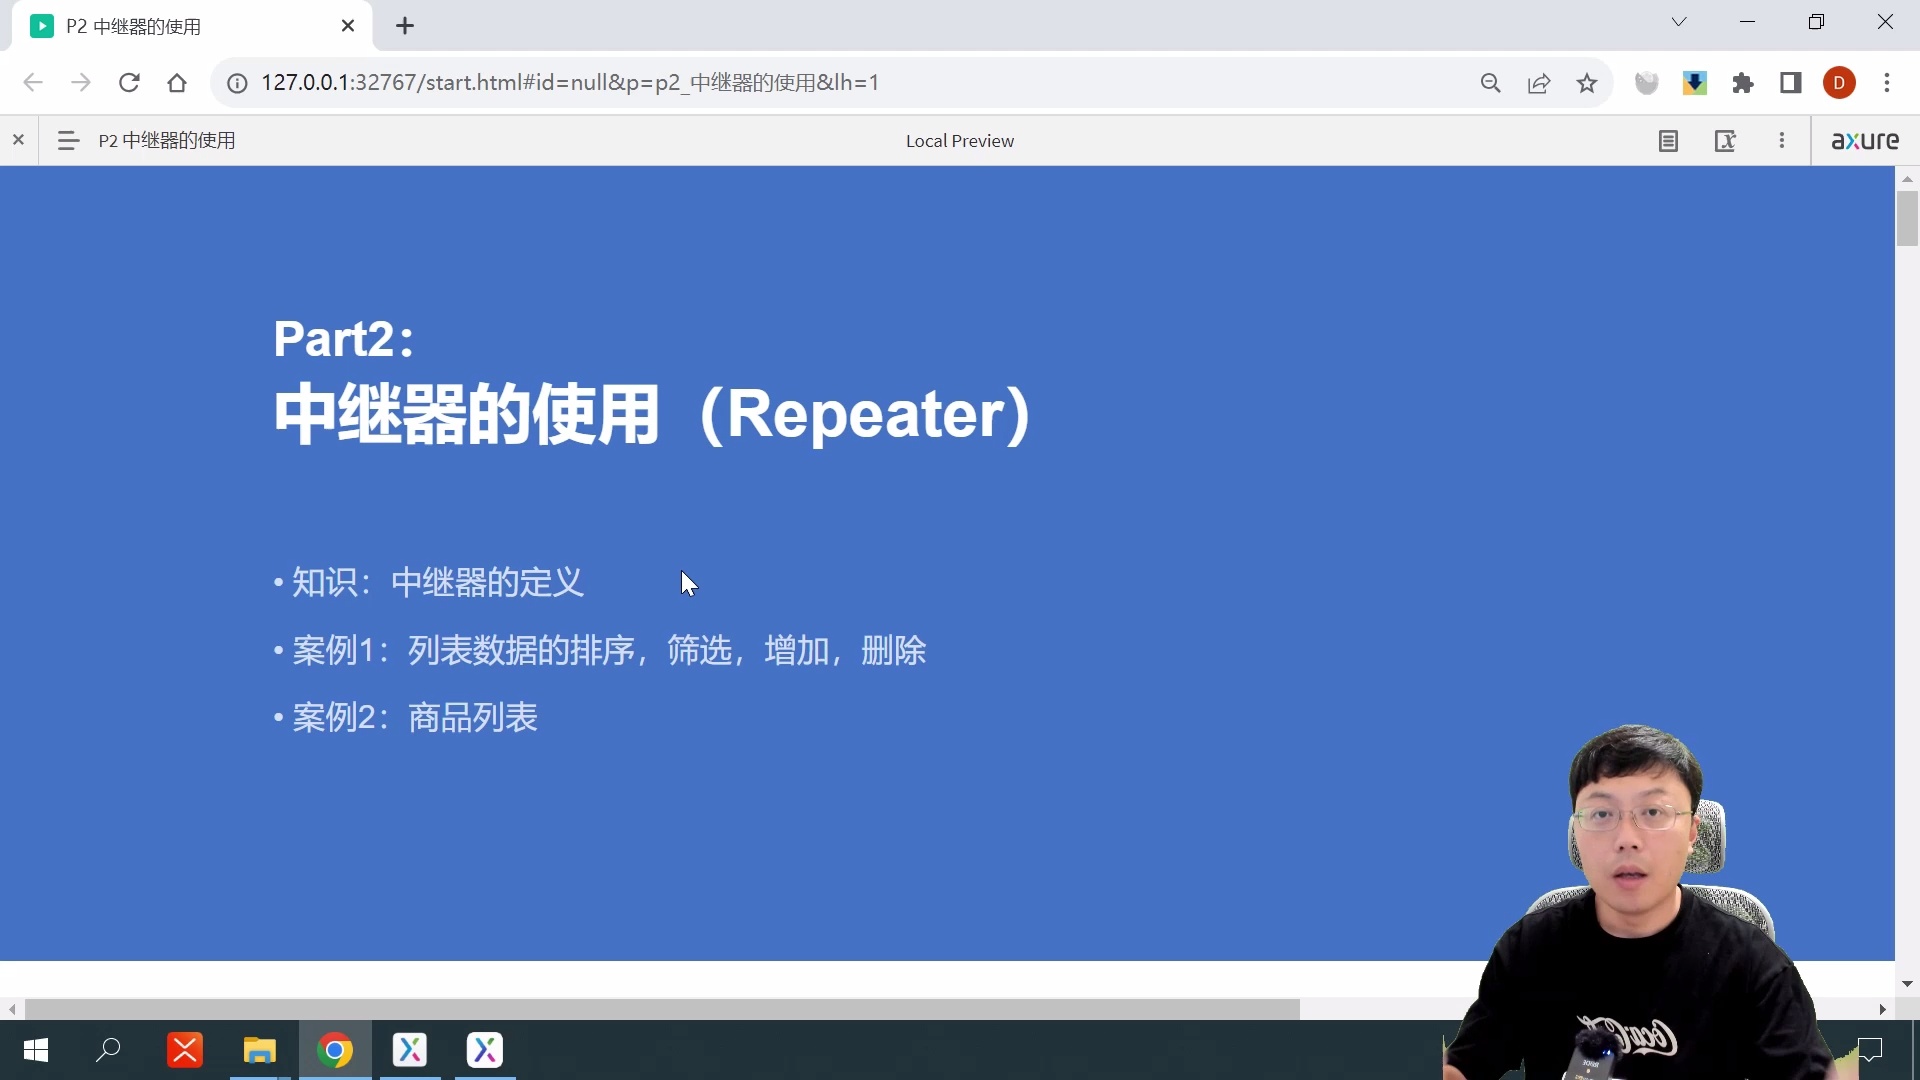1920x1080 pixels.
Task: Toggle the browser side panel icon
Action: [1791, 83]
